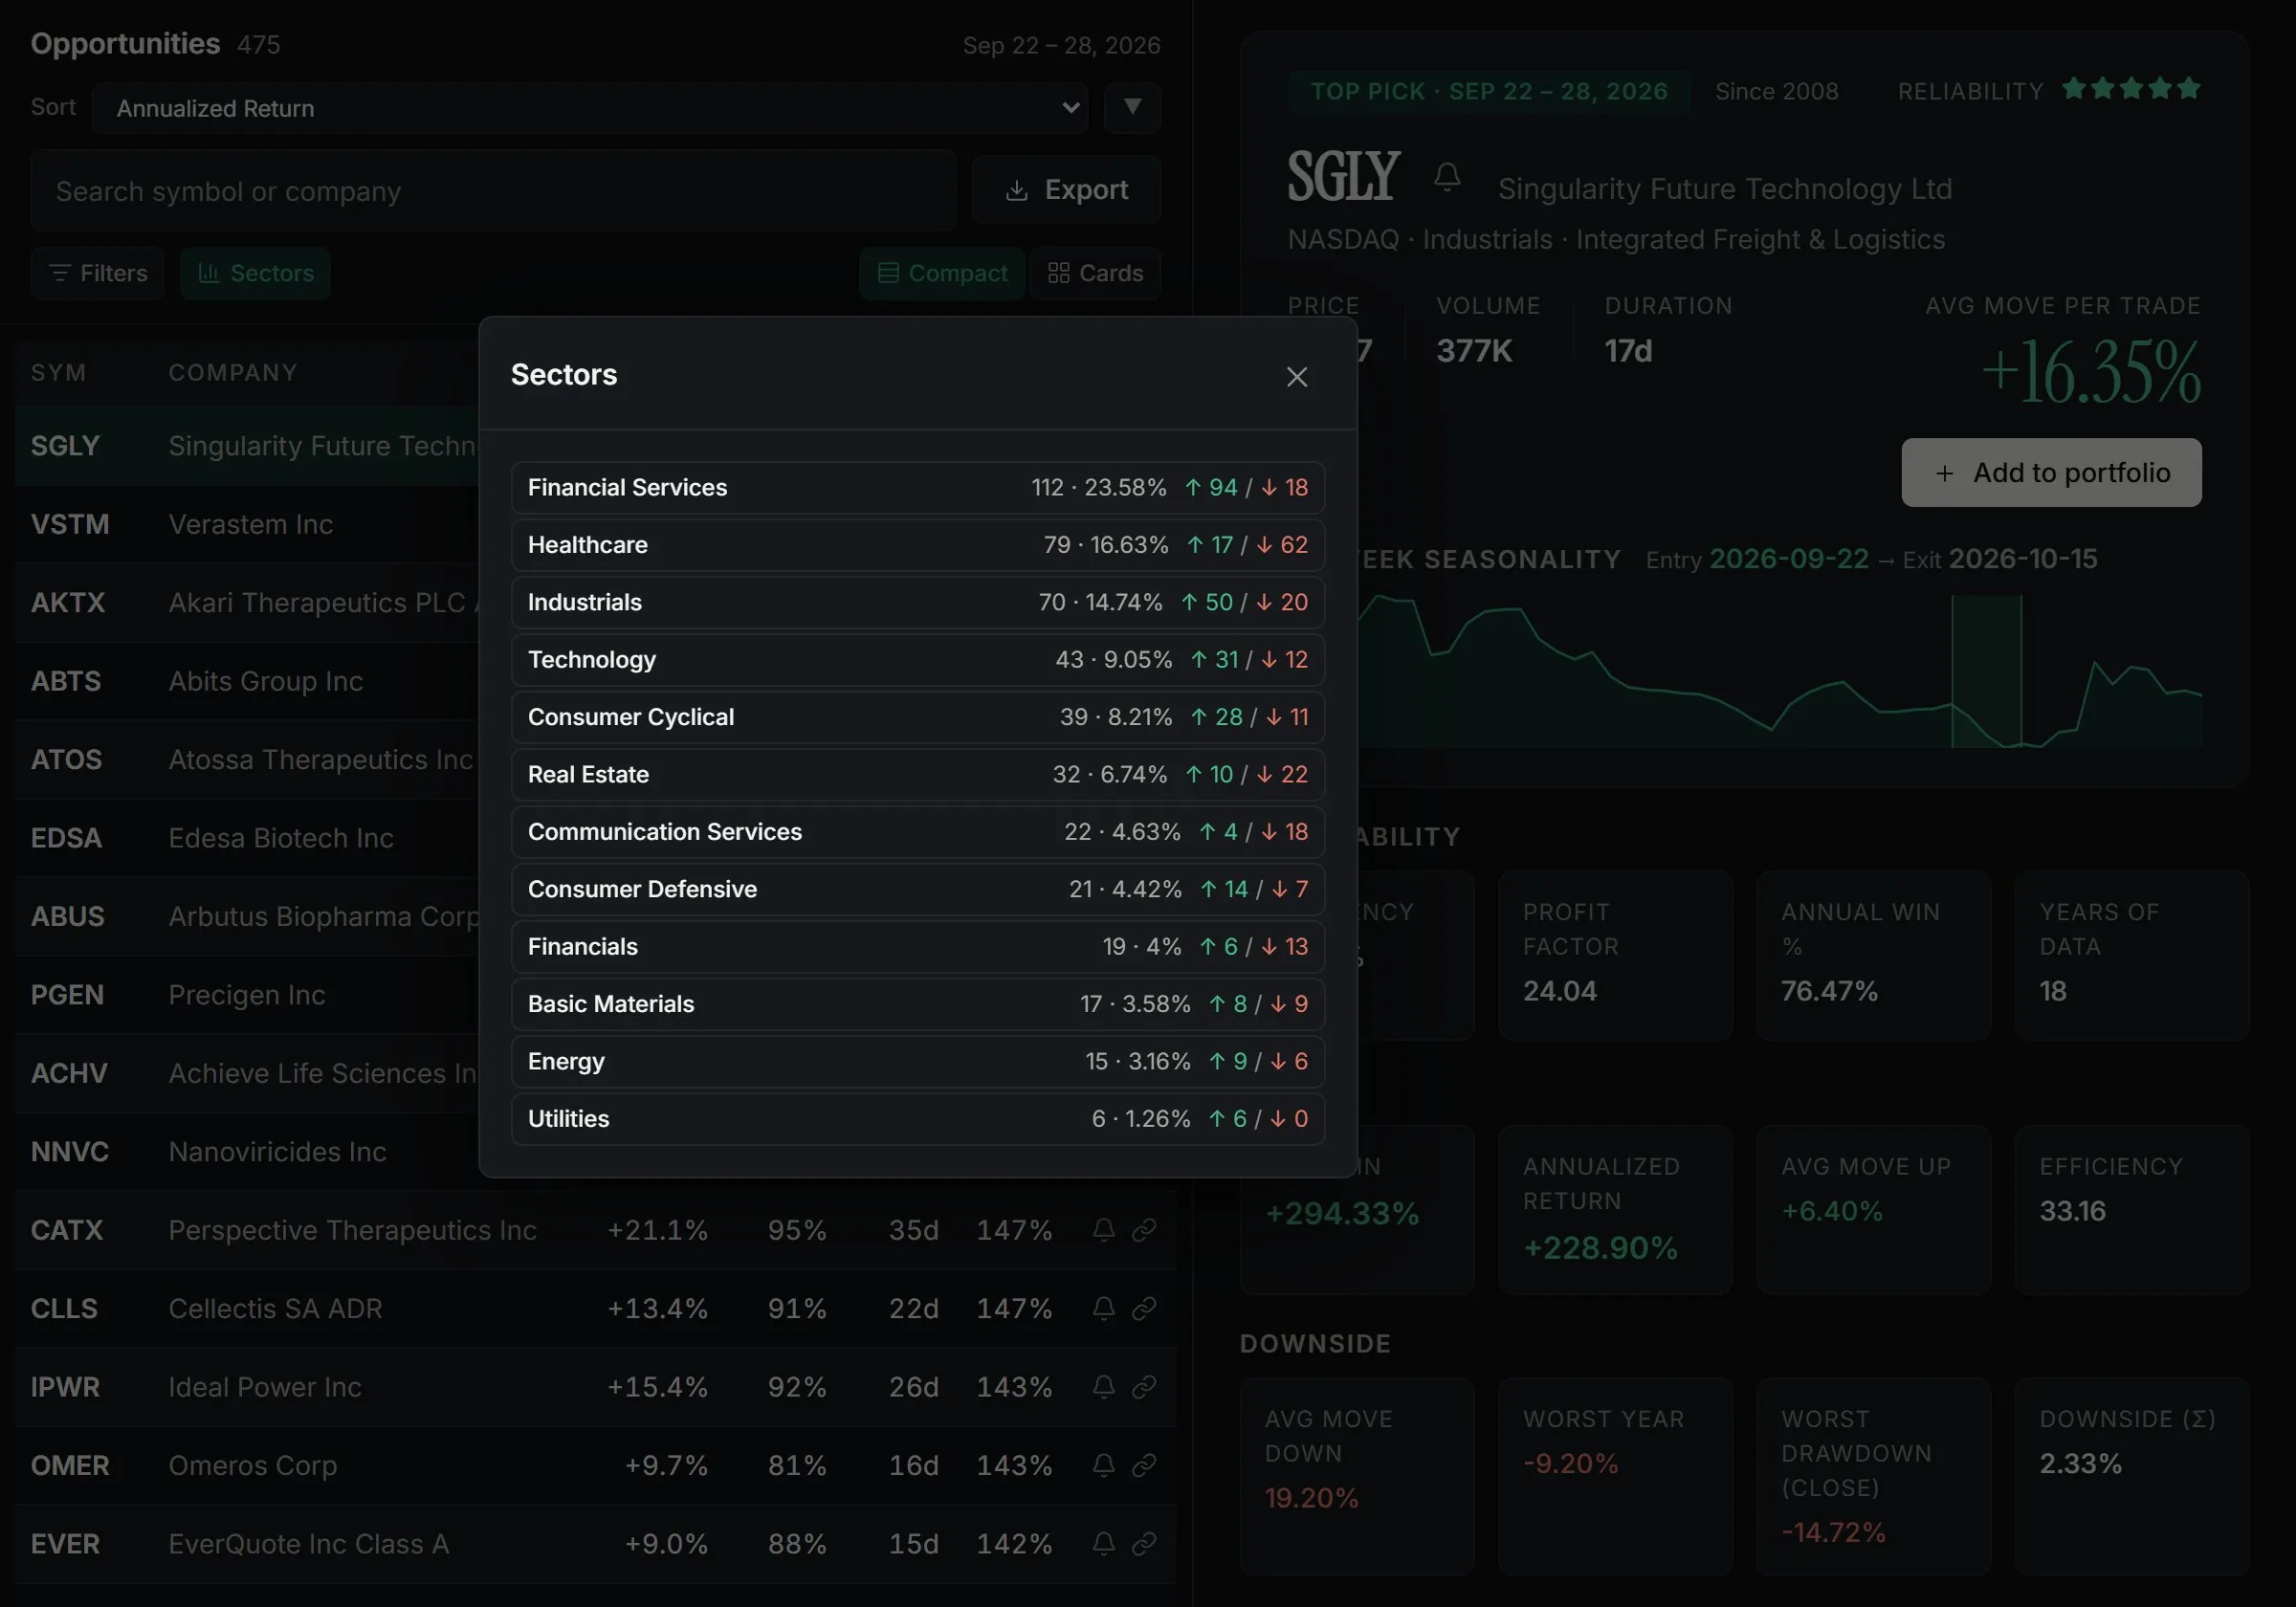Select Communication Services sector row

[917, 832]
